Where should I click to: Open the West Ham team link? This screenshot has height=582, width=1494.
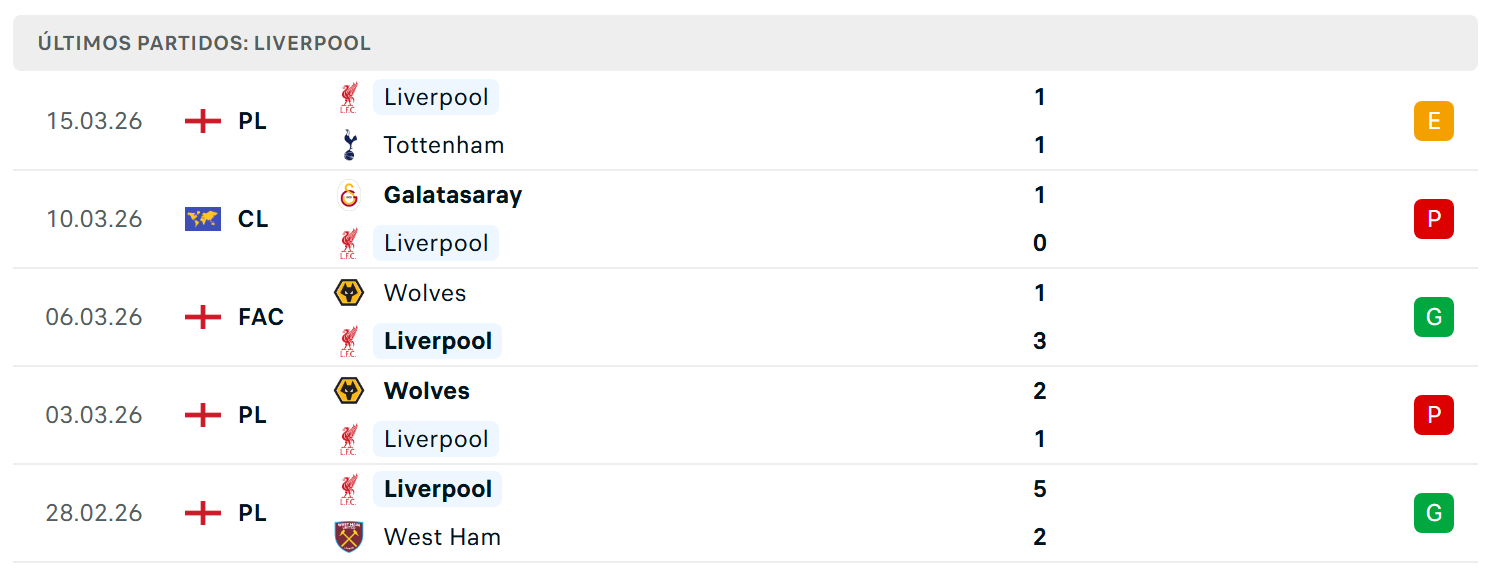point(442,537)
